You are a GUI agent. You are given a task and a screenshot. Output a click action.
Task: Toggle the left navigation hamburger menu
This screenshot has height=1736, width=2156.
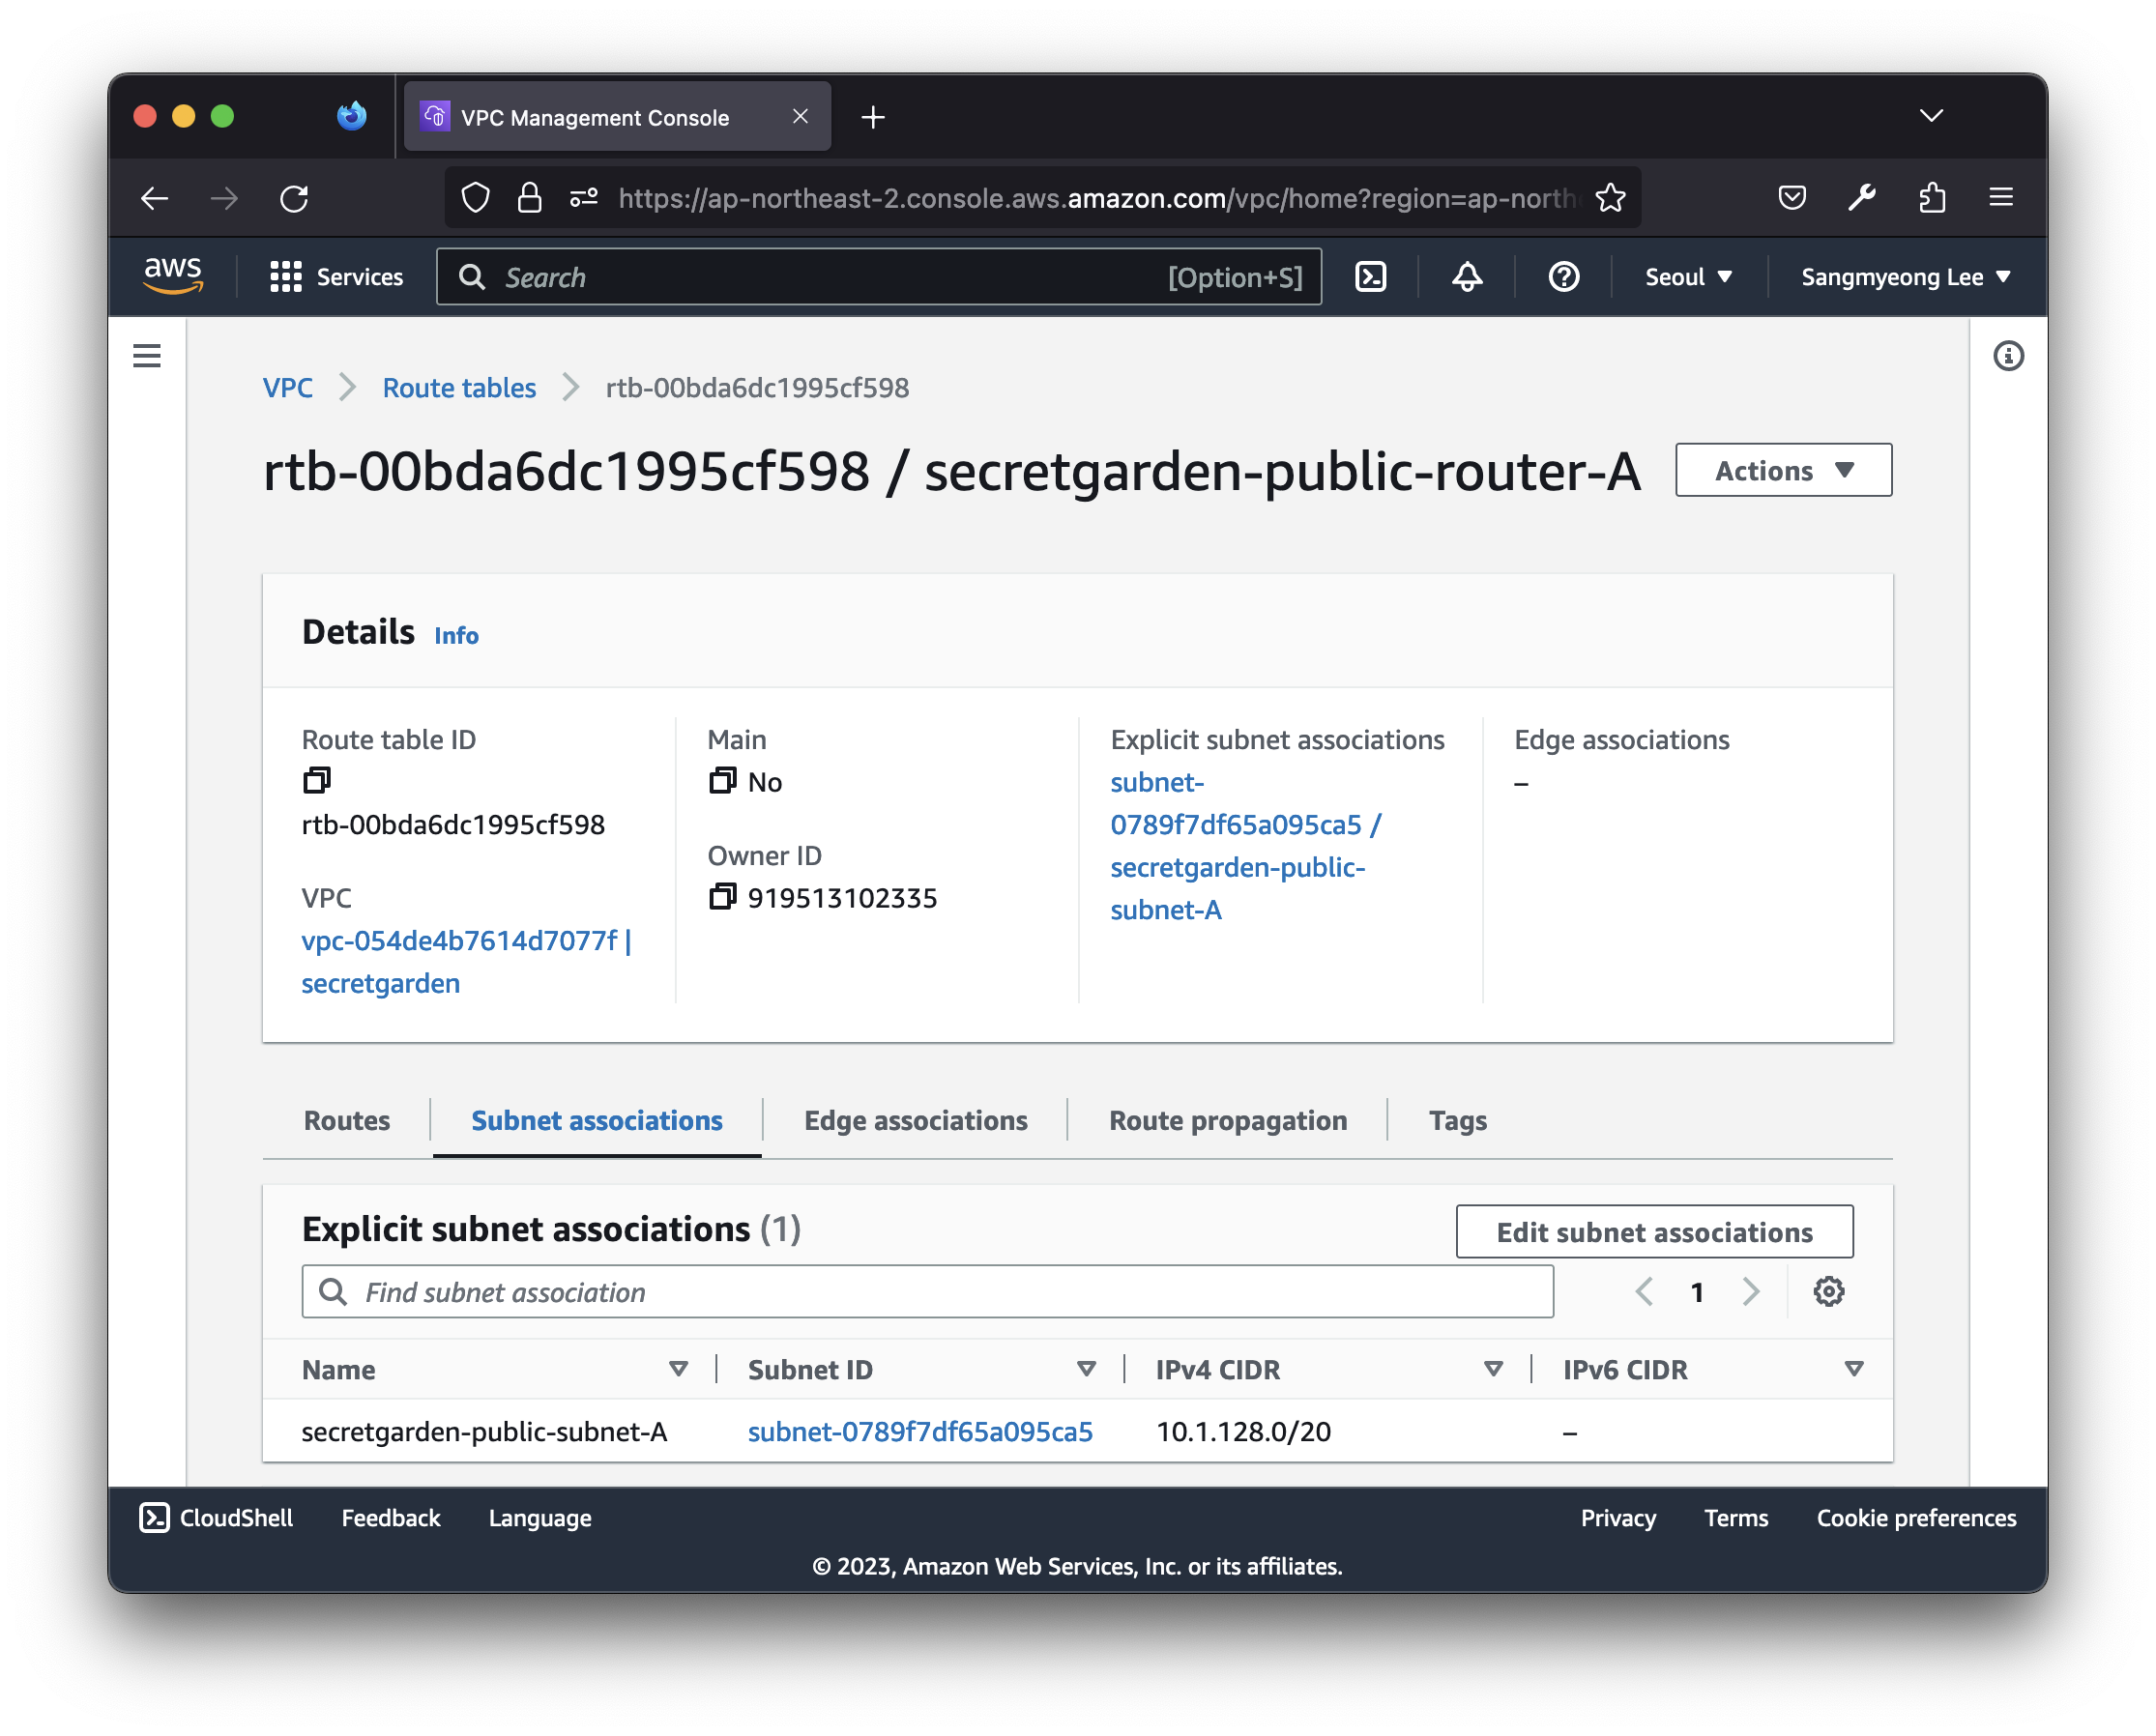(147, 356)
